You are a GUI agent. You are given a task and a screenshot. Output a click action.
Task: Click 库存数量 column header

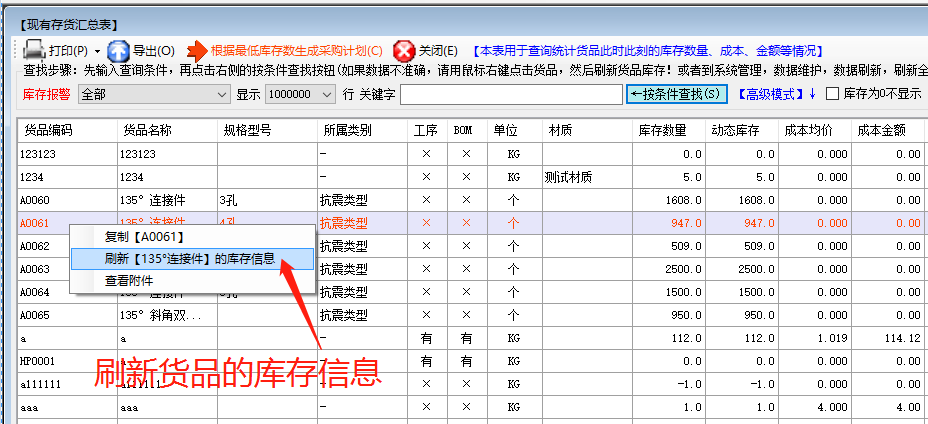(669, 131)
